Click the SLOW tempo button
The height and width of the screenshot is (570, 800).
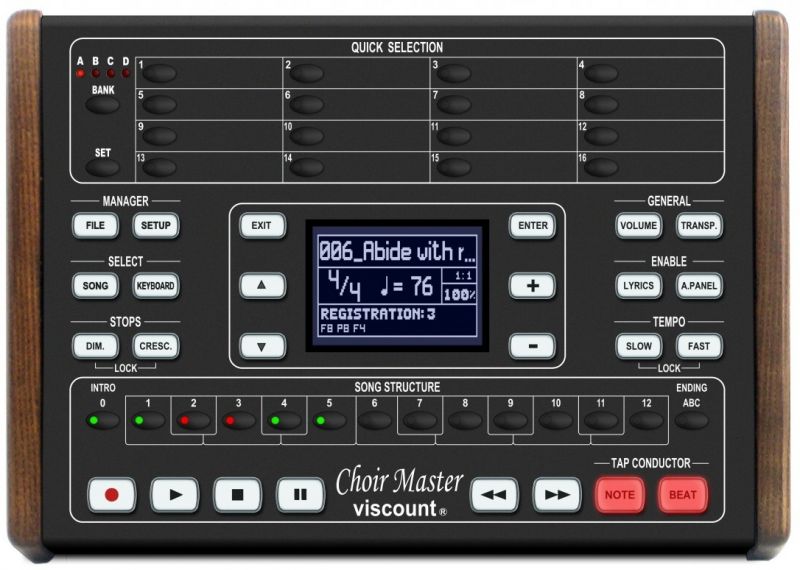pos(638,346)
